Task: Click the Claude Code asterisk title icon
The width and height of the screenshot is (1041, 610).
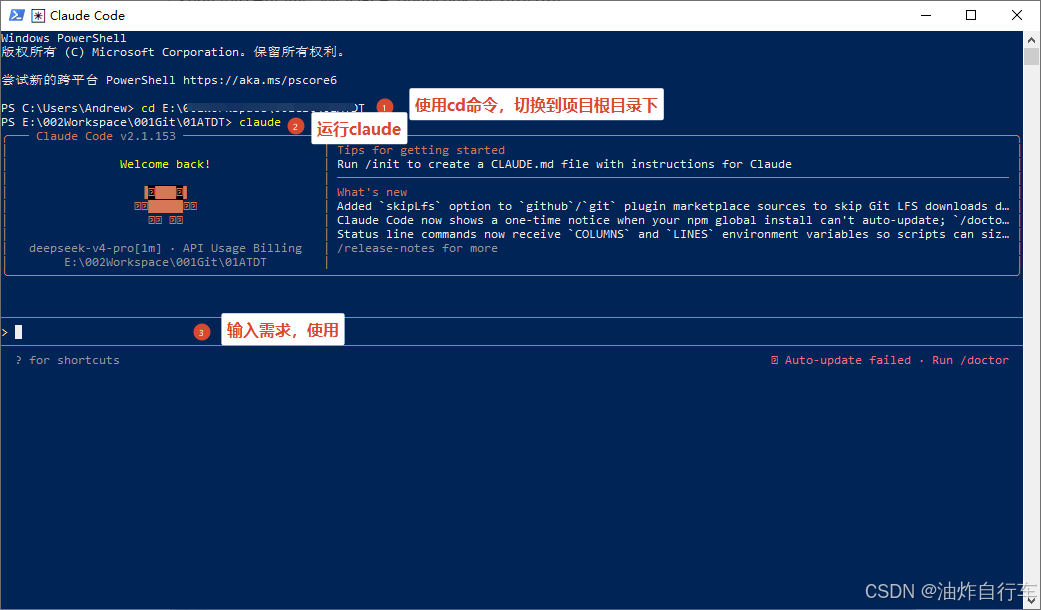Action: tap(38, 15)
